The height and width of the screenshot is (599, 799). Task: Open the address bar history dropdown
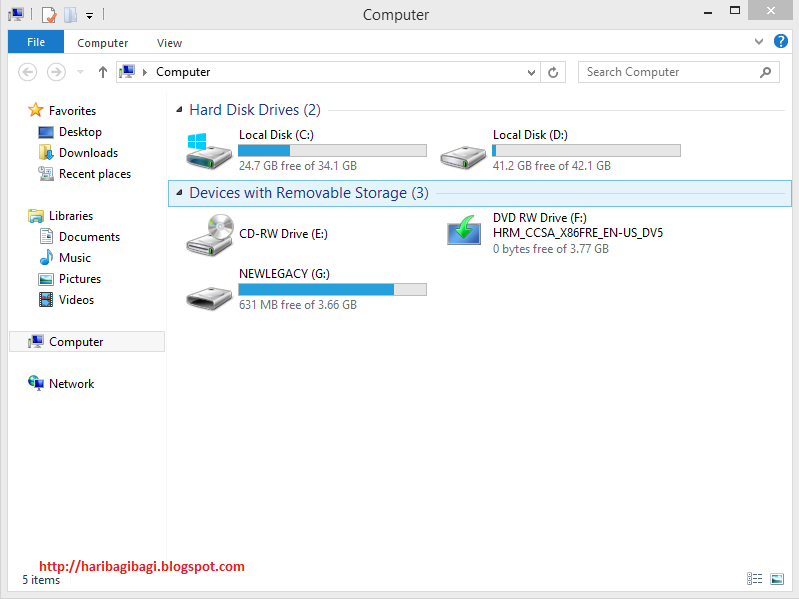[531, 72]
